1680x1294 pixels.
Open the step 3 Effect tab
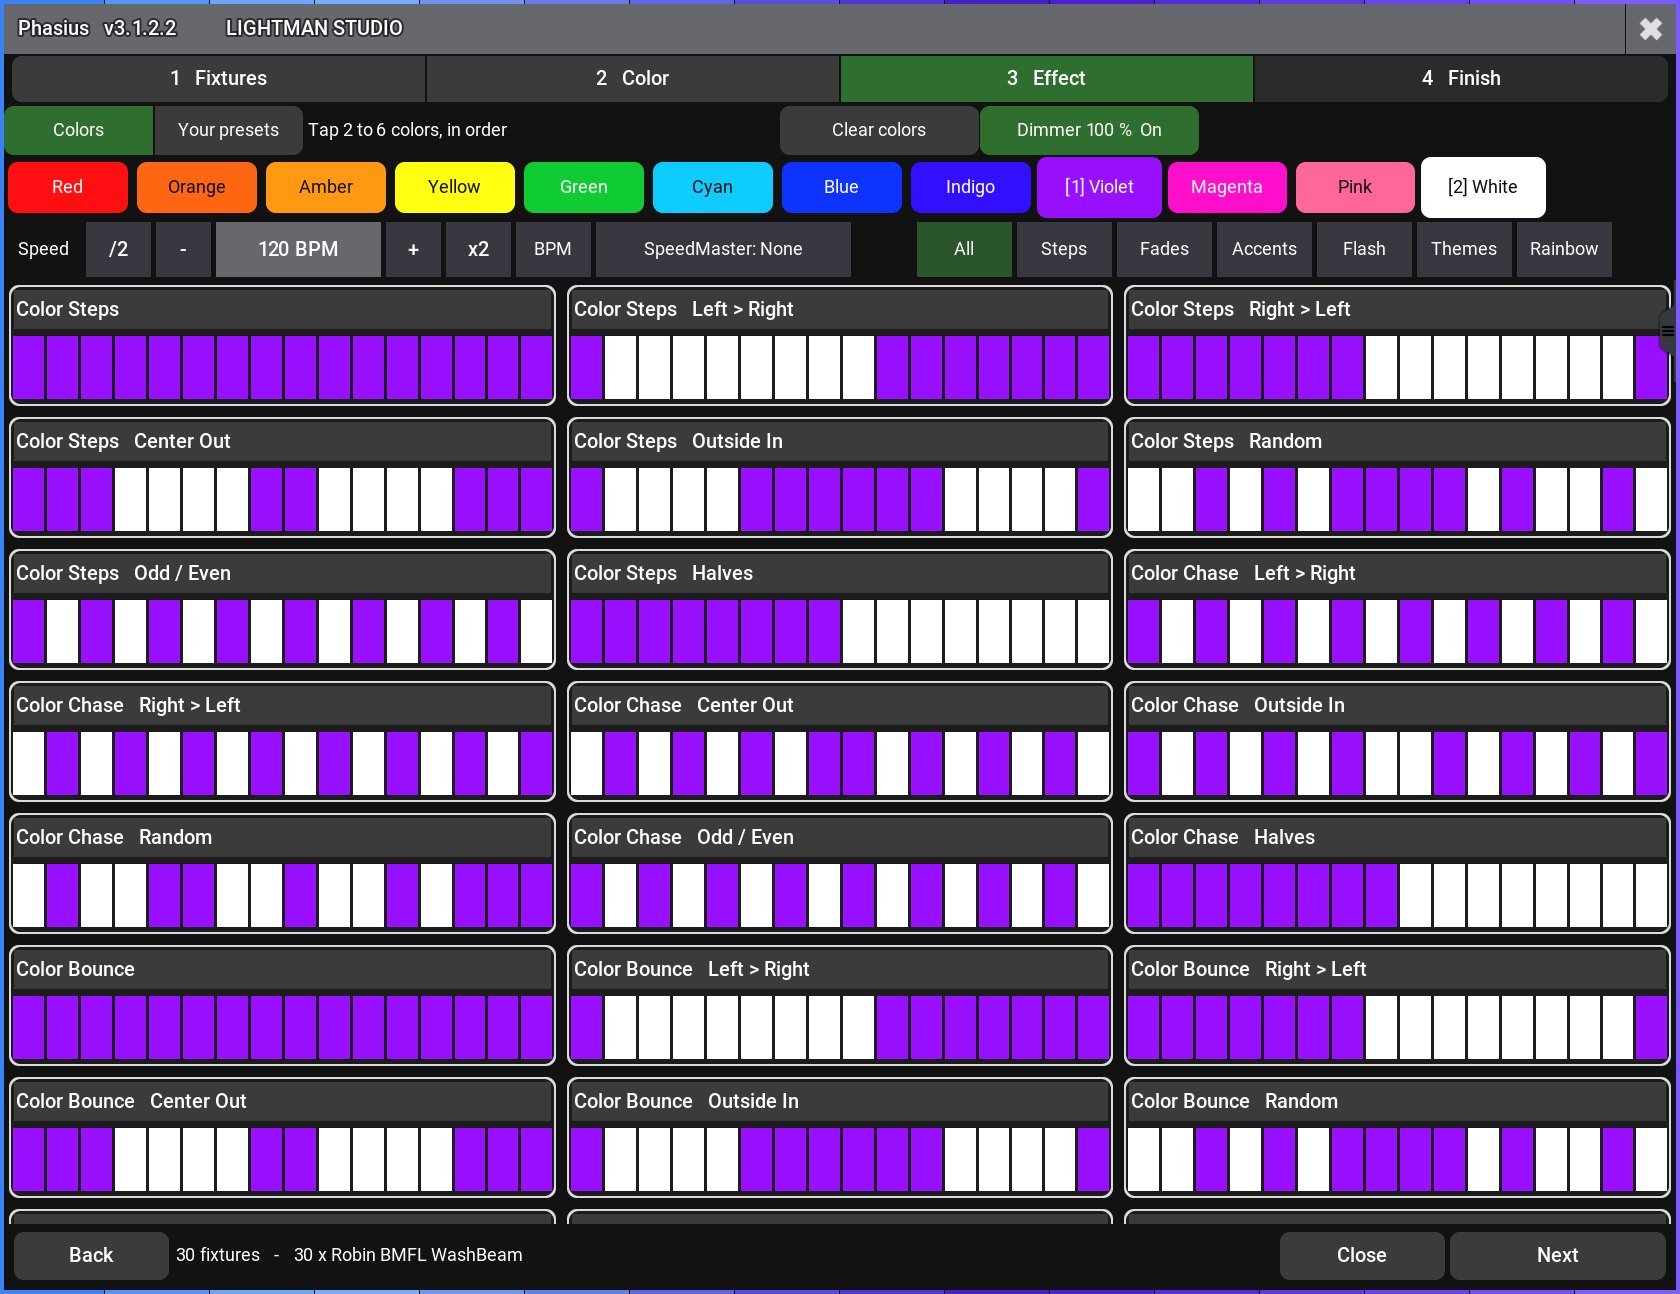[1046, 78]
